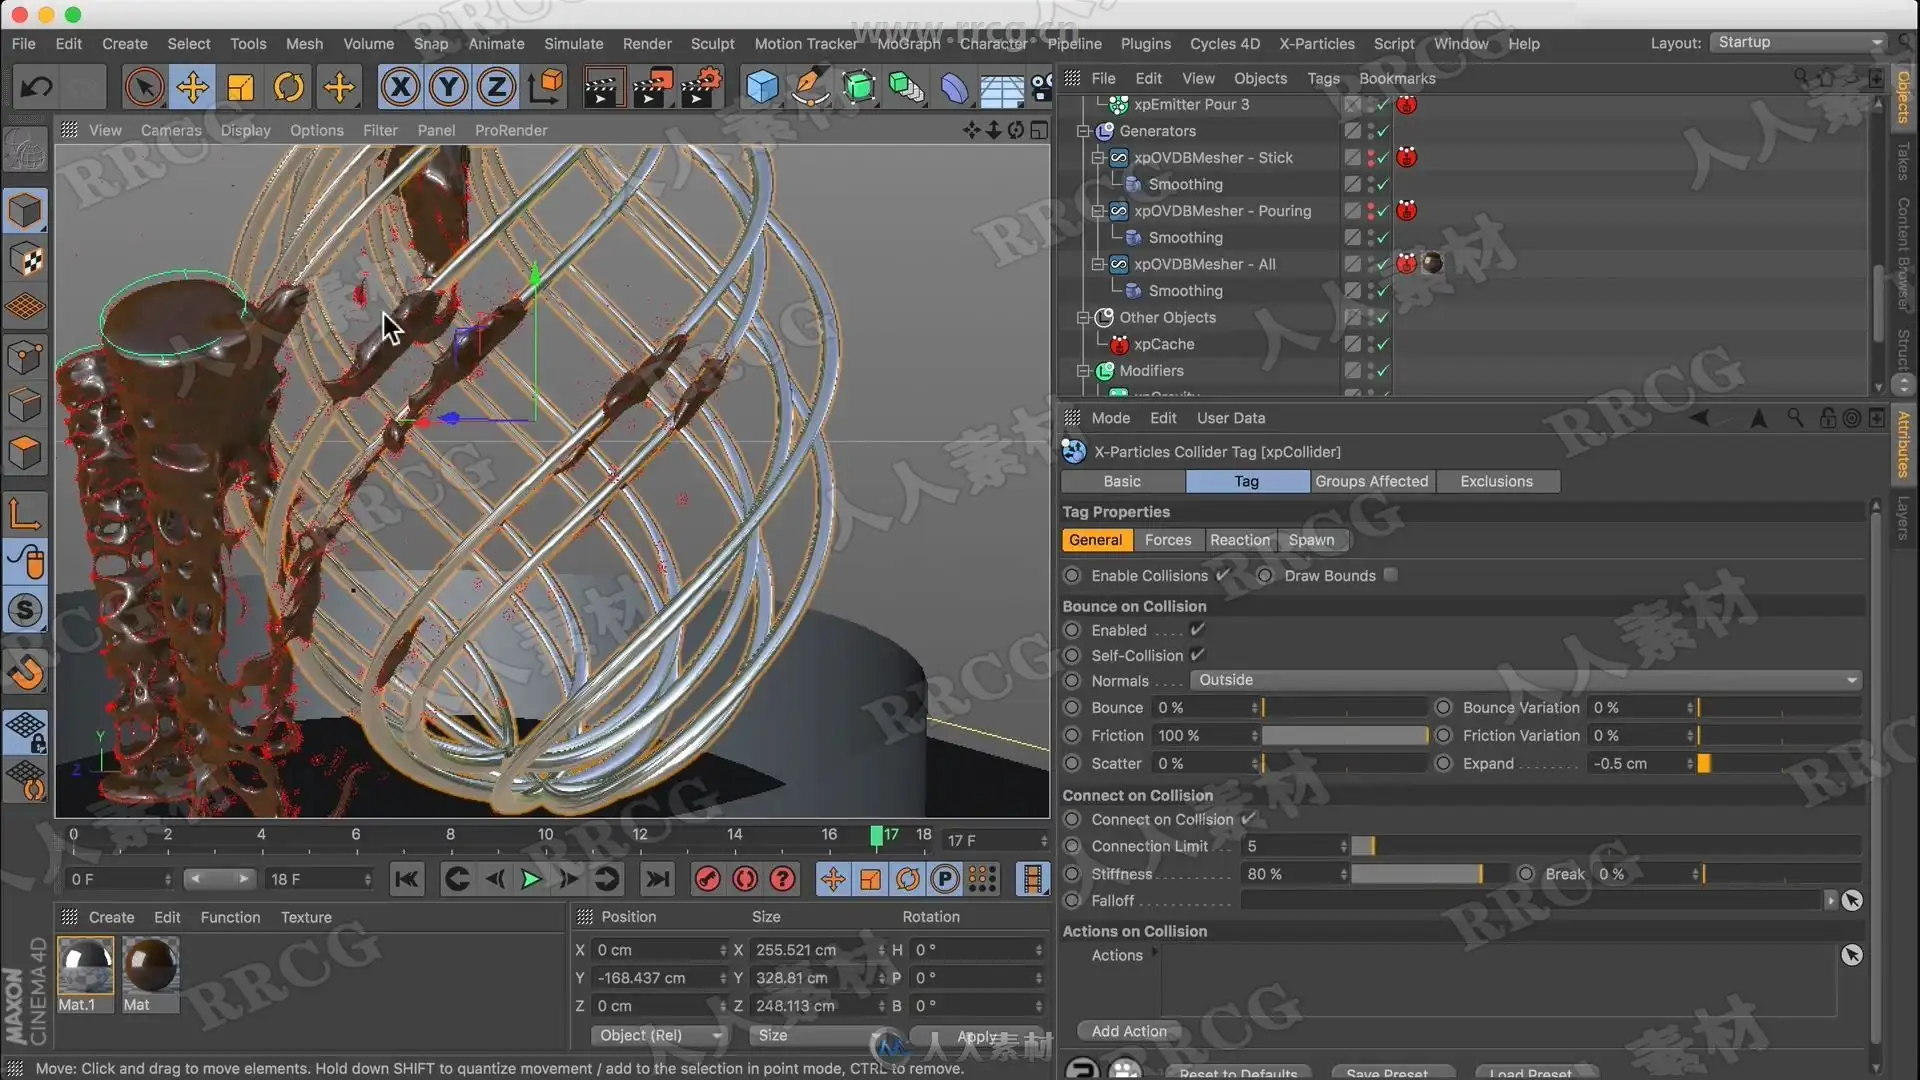Click the Add Action button
The height and width of the screenshot is (1080, 1920).
[x=1128, y=1031]
